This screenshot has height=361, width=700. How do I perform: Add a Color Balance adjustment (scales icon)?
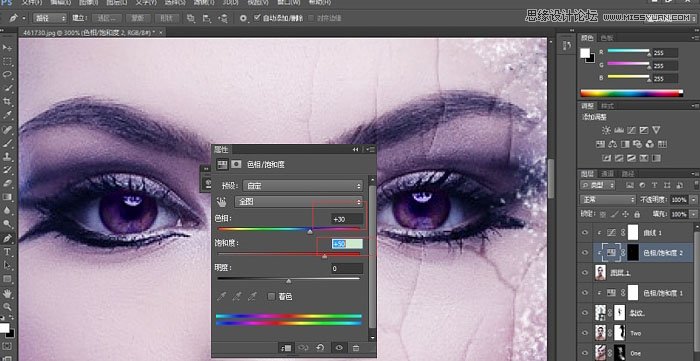pyautogui.click(x=612, y=144)
